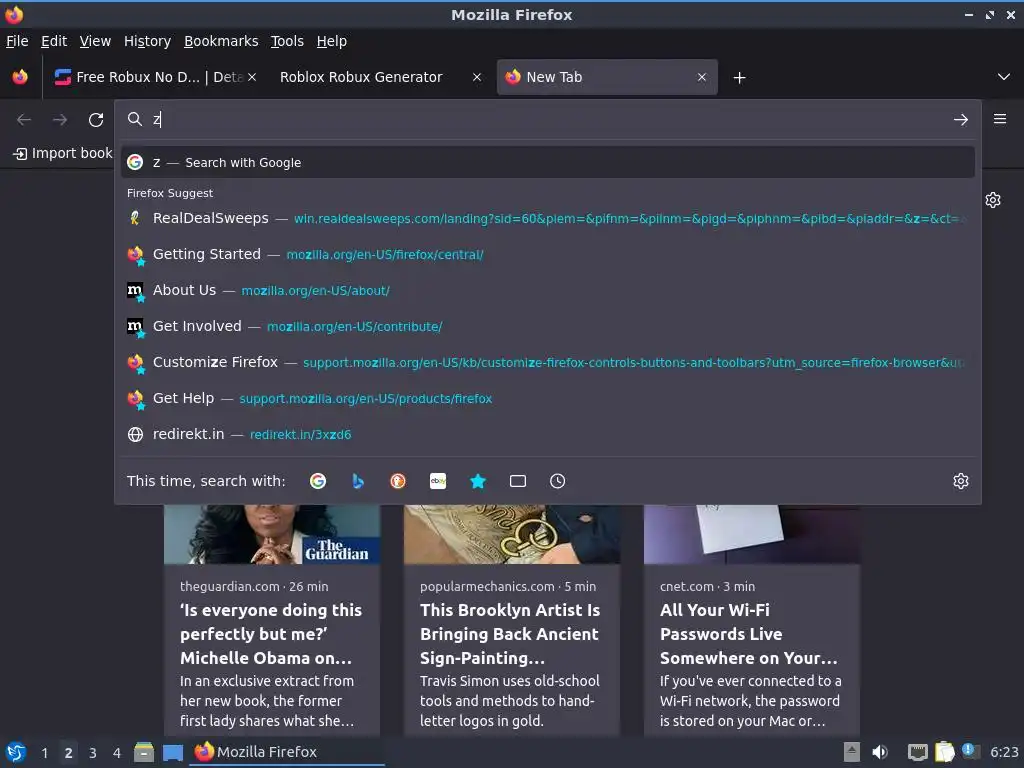
Task: Open the Getting Started suggestion
Action: coord(547,254)
